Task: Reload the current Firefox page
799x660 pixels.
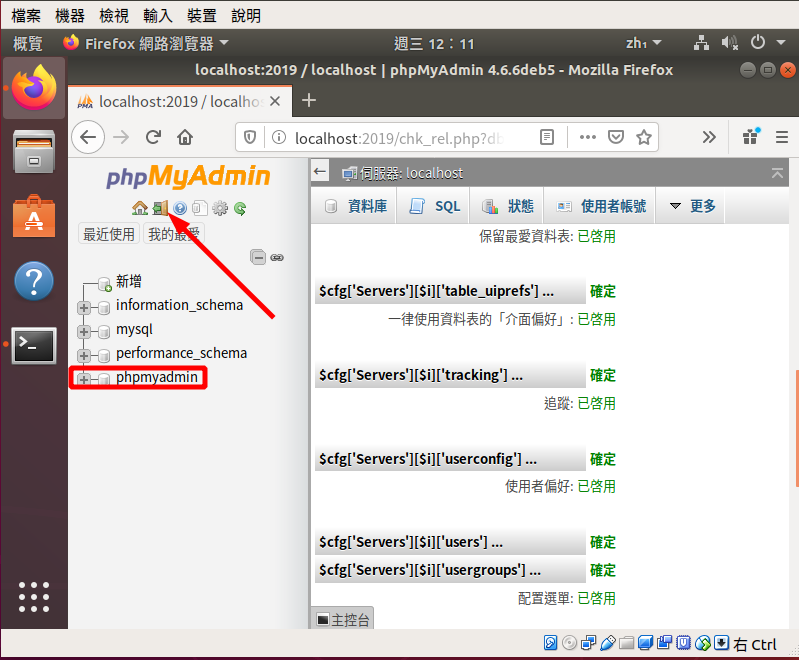Action: [x=153, y=137]
